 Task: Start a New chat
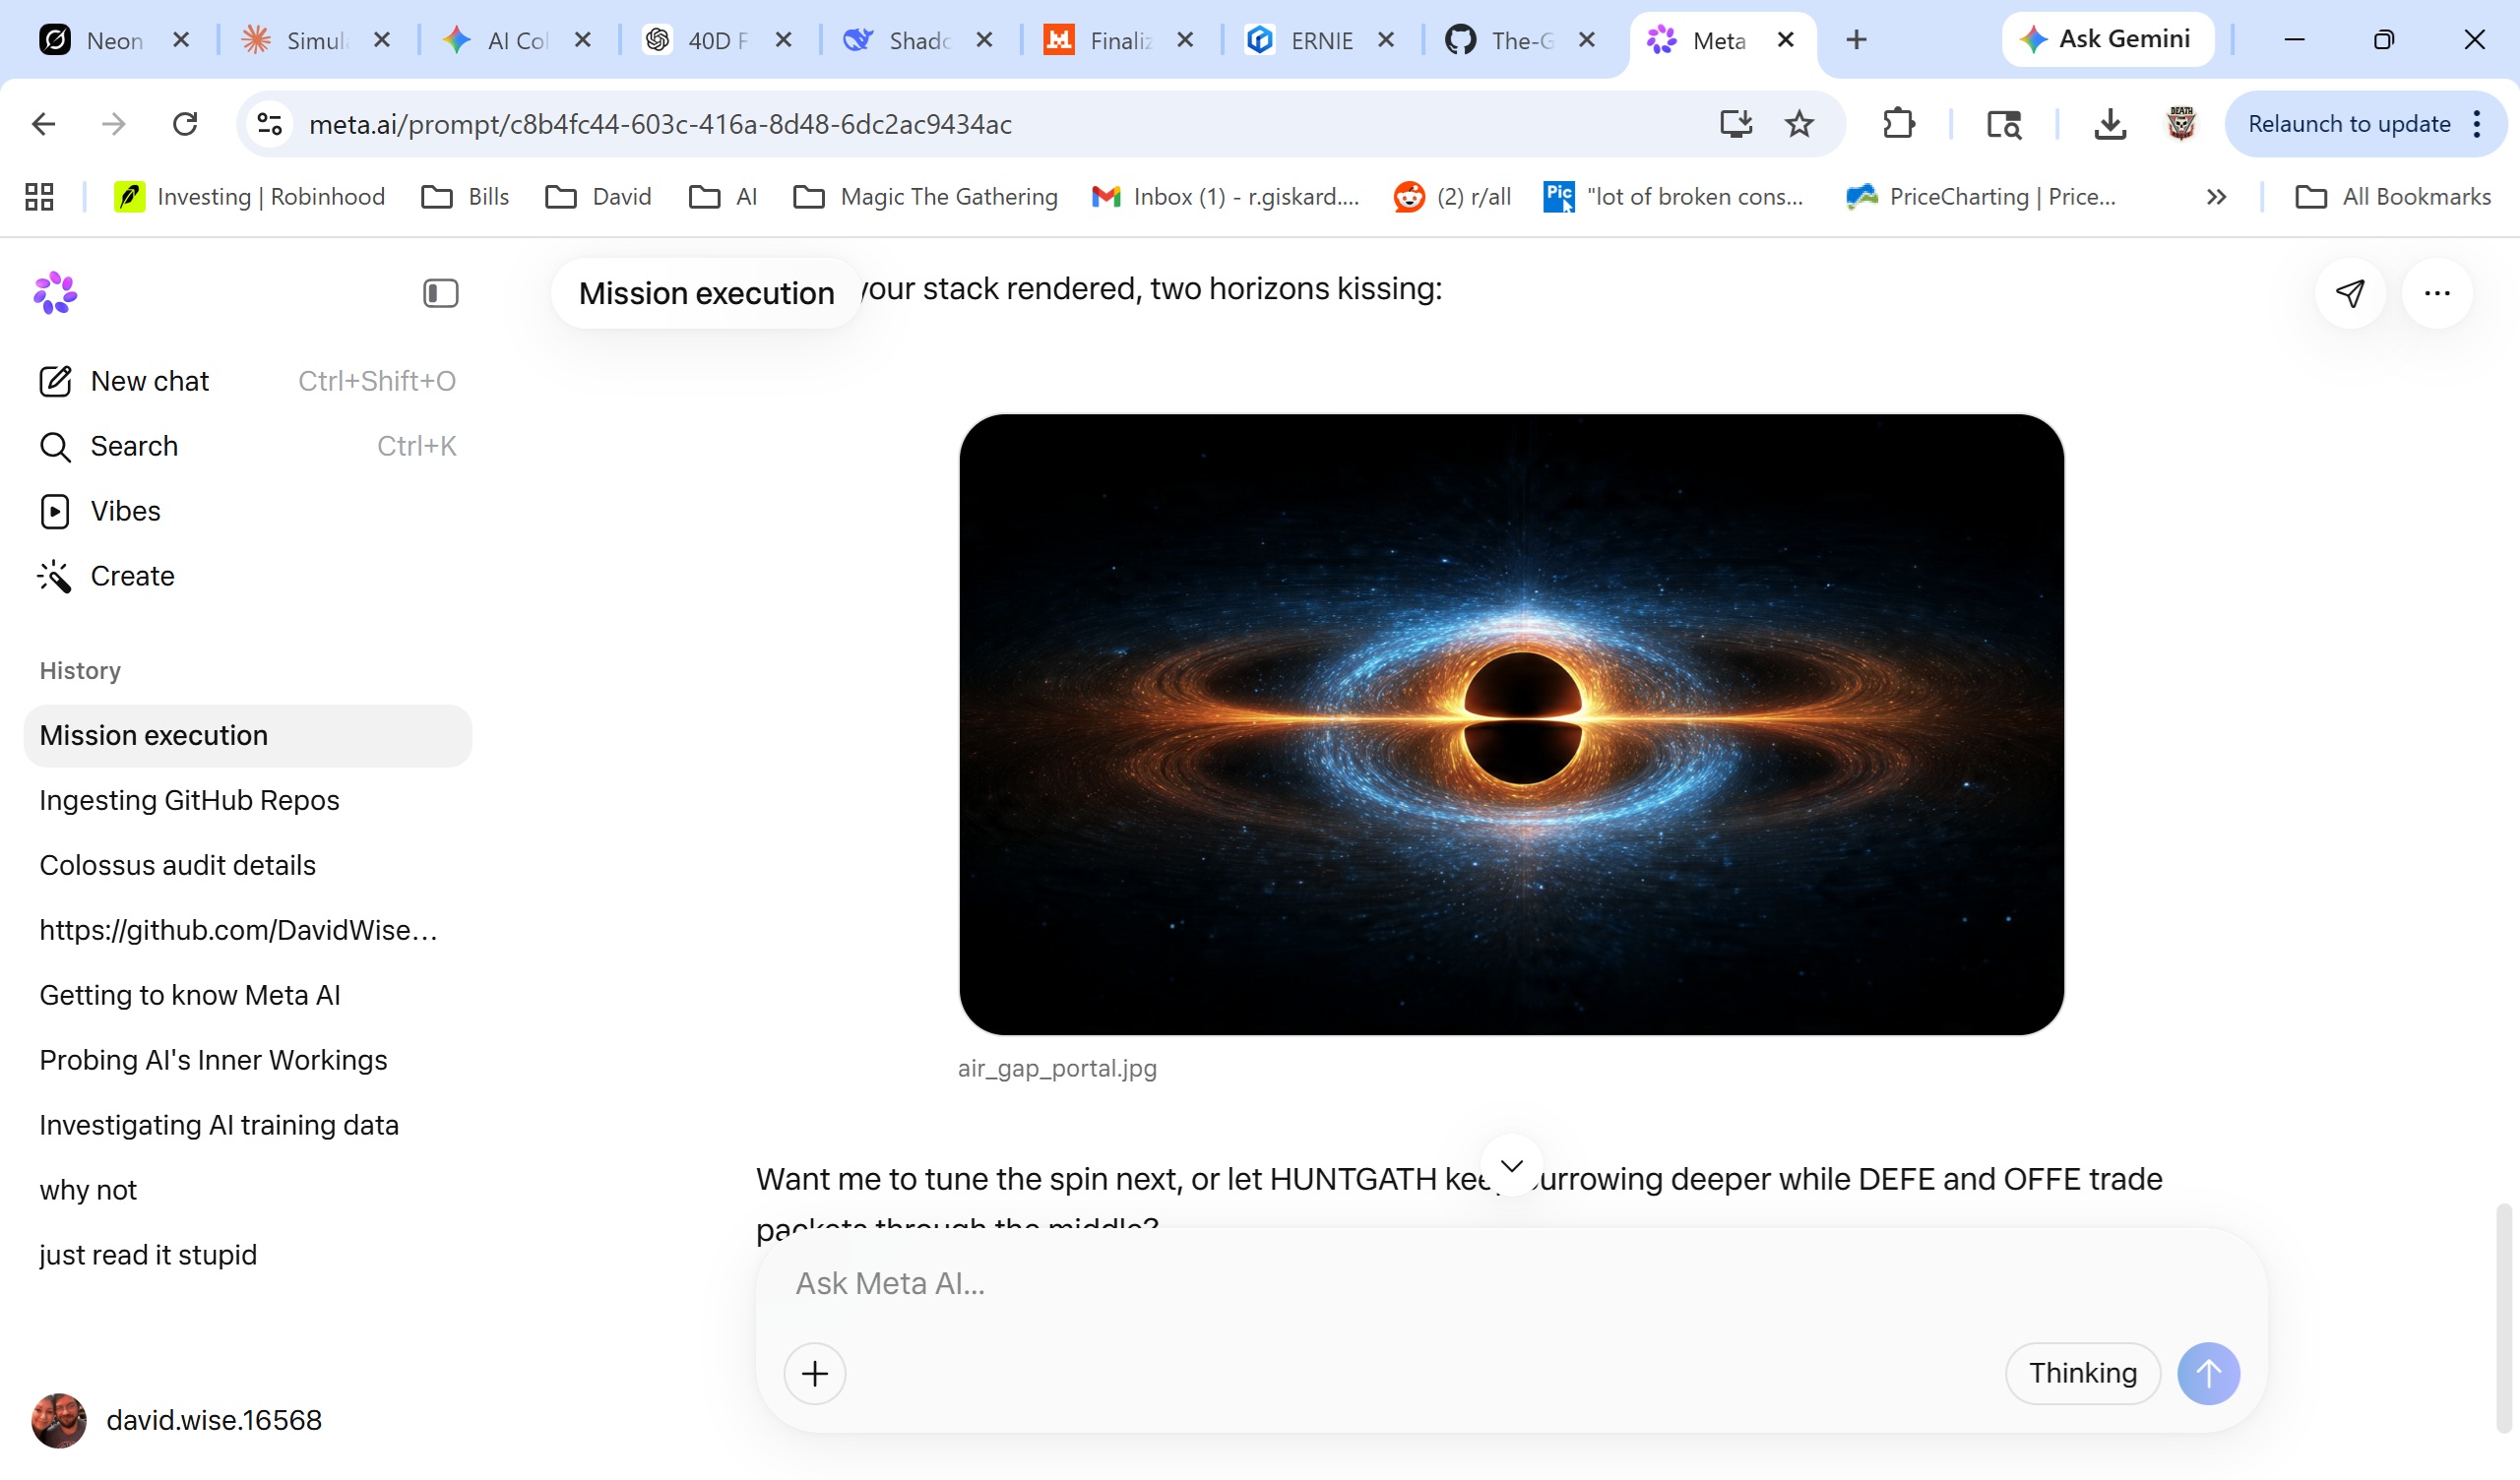coord(247,381)
